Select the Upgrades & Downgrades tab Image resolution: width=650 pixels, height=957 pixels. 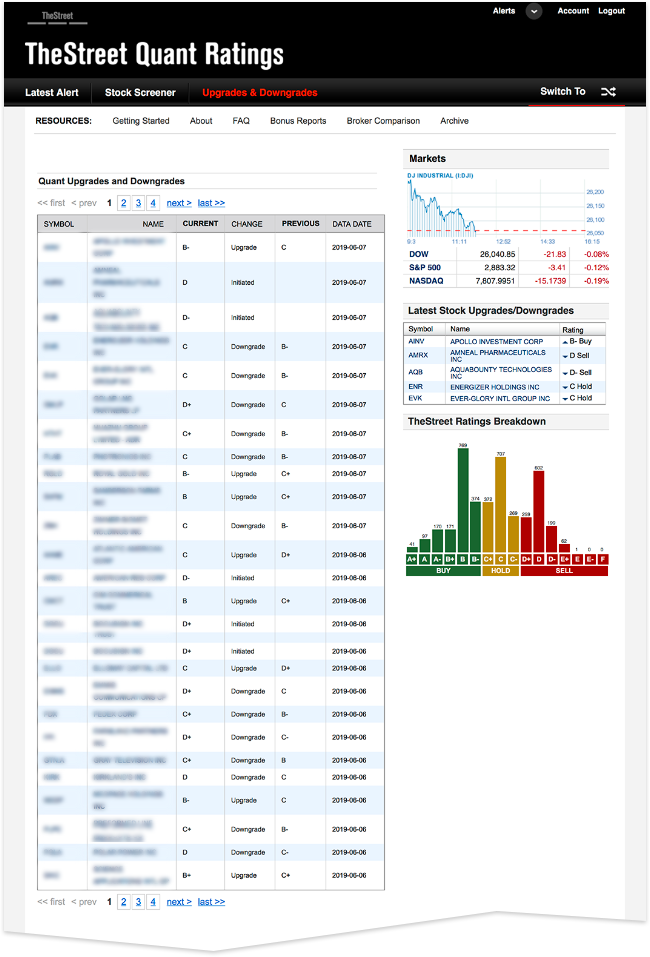point(260,93)
